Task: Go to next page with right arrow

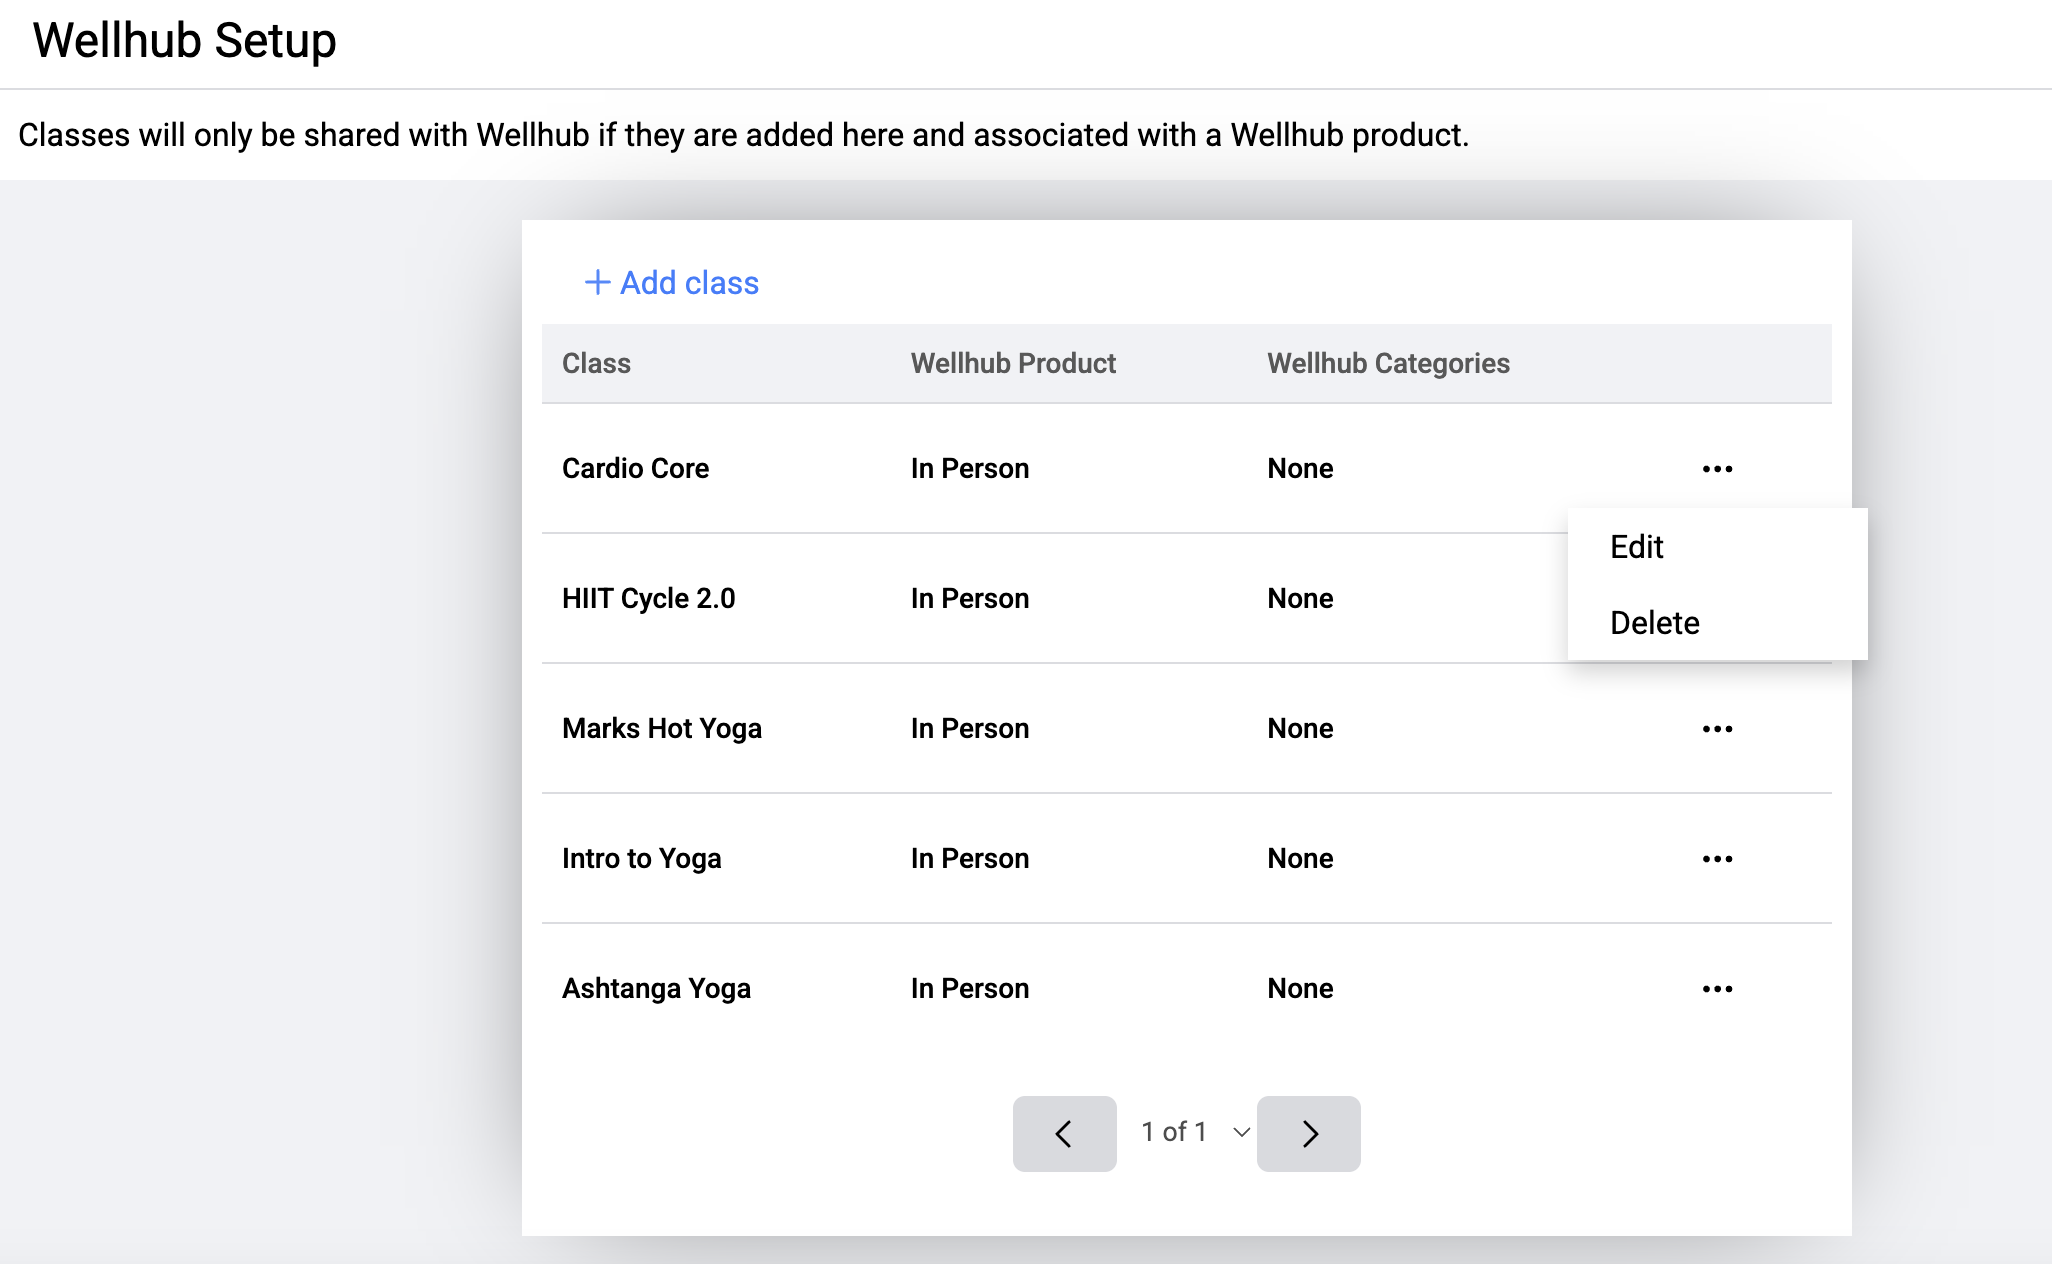Action: [1308, 1133]
